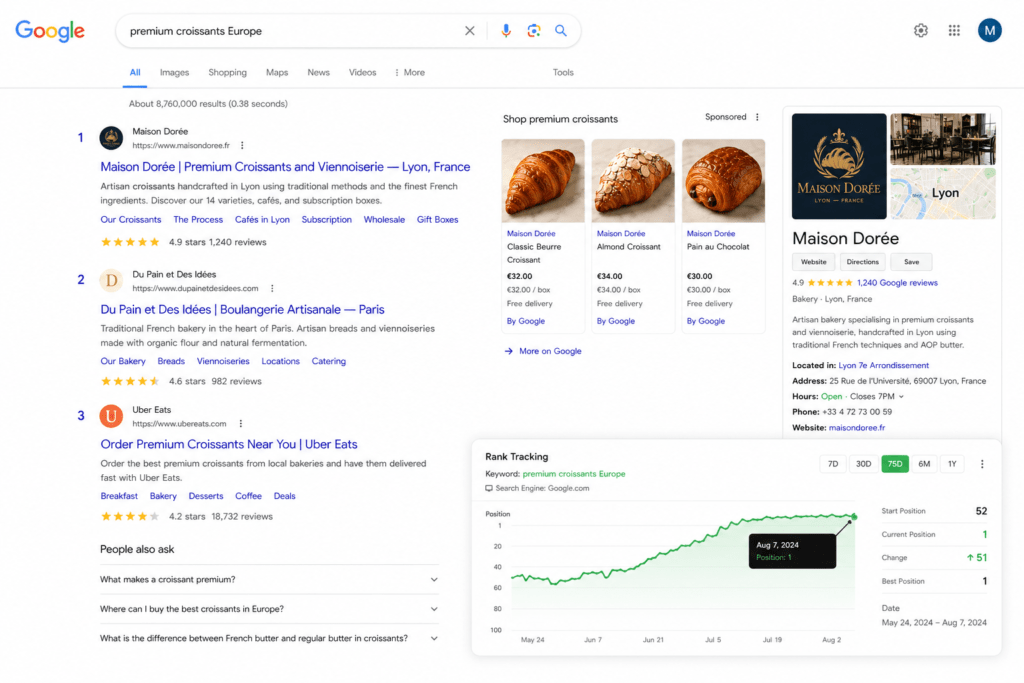Expand French butter difference question

(x=269, y=638)
